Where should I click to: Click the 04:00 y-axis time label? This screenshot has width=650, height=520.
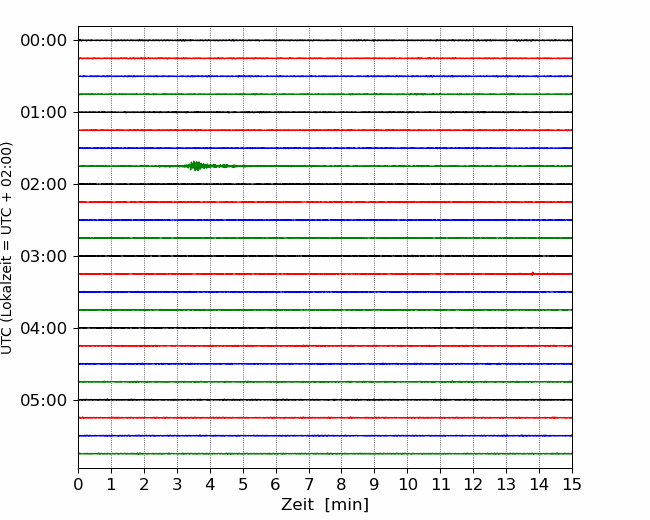coord(44,328)
